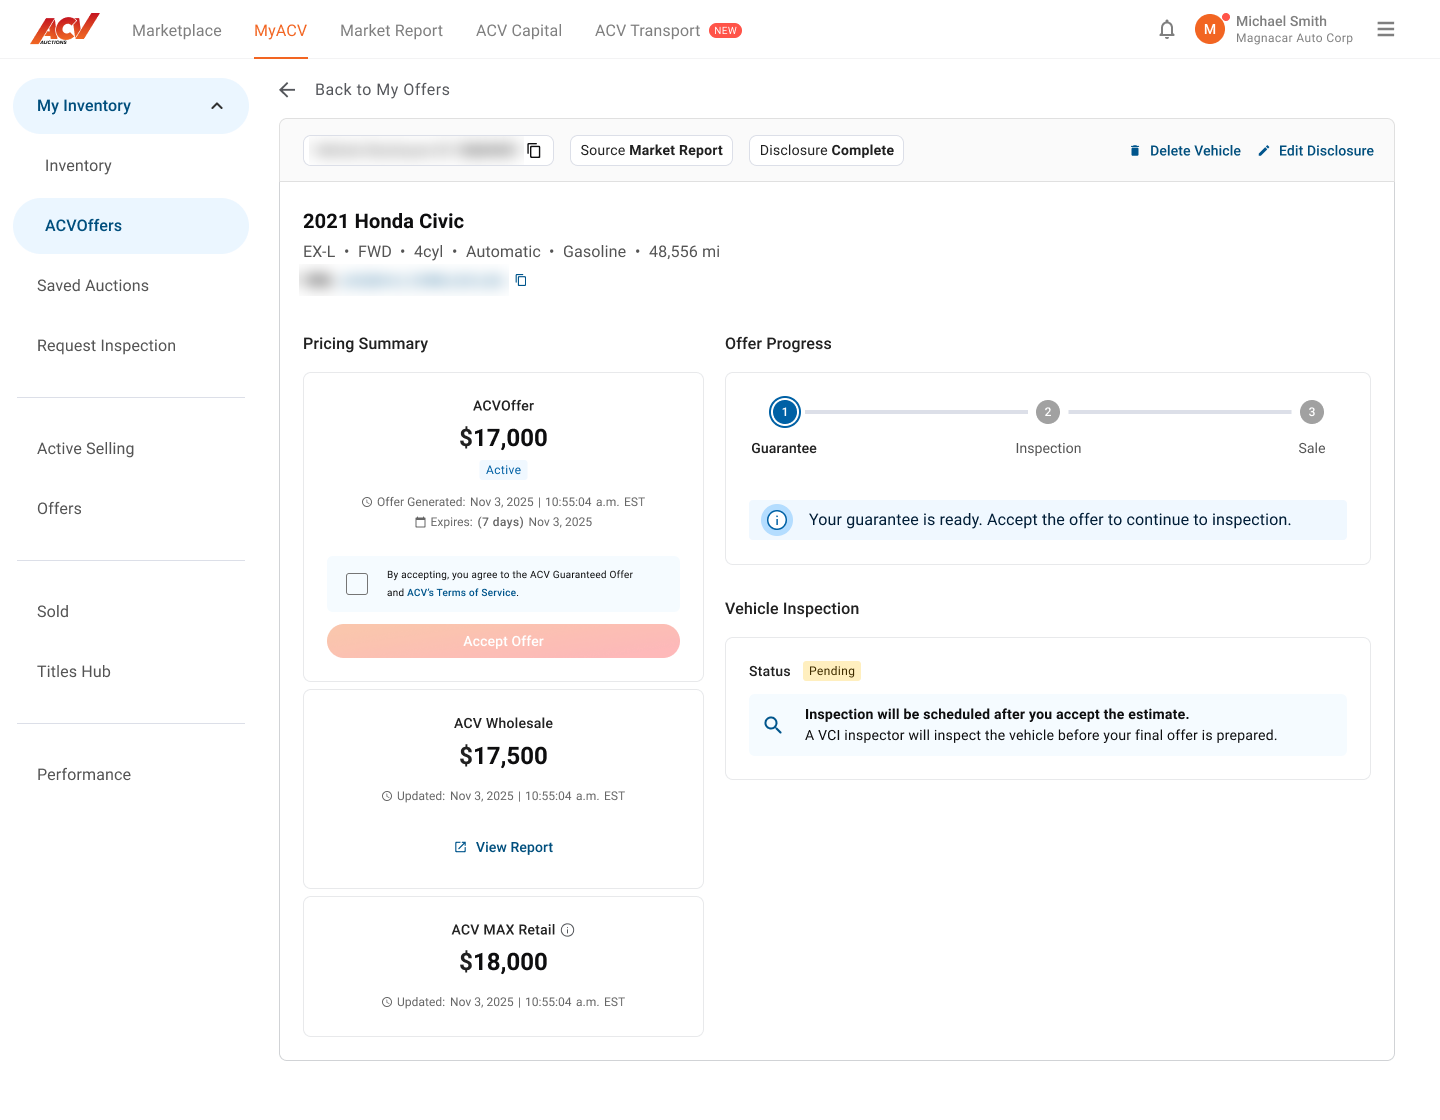
Task: Open Performance in sidebar
Action: pyautogui.click(x=84, y=775)
